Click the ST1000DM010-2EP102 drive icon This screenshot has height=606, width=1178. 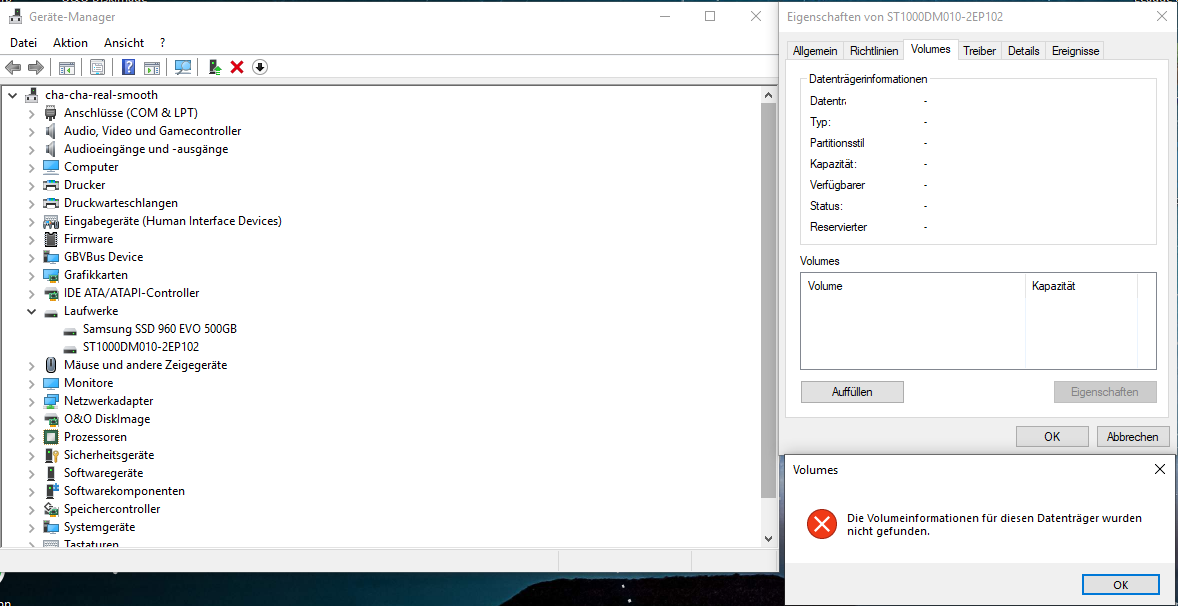tap(70, 348)
